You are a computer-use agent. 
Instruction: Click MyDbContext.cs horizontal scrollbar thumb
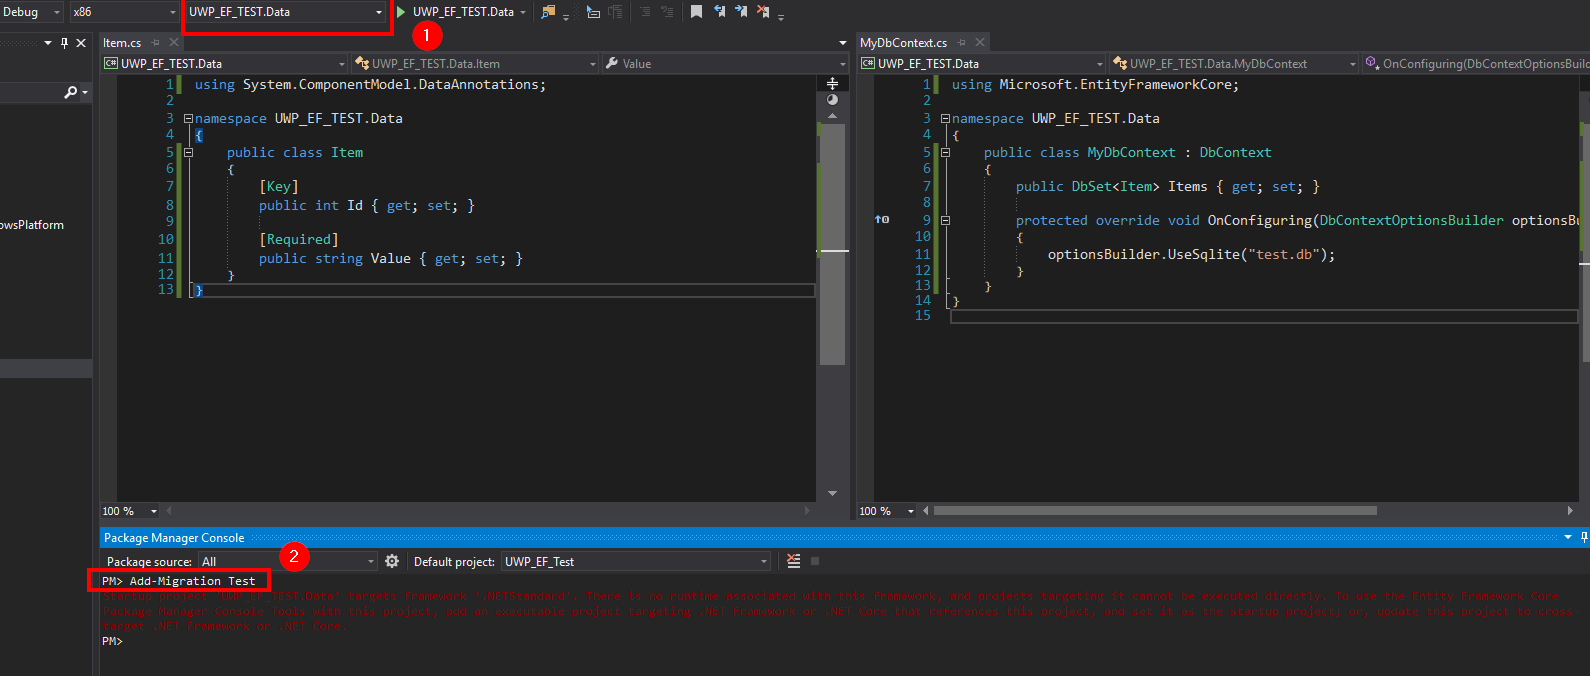tap(1155, 511)
